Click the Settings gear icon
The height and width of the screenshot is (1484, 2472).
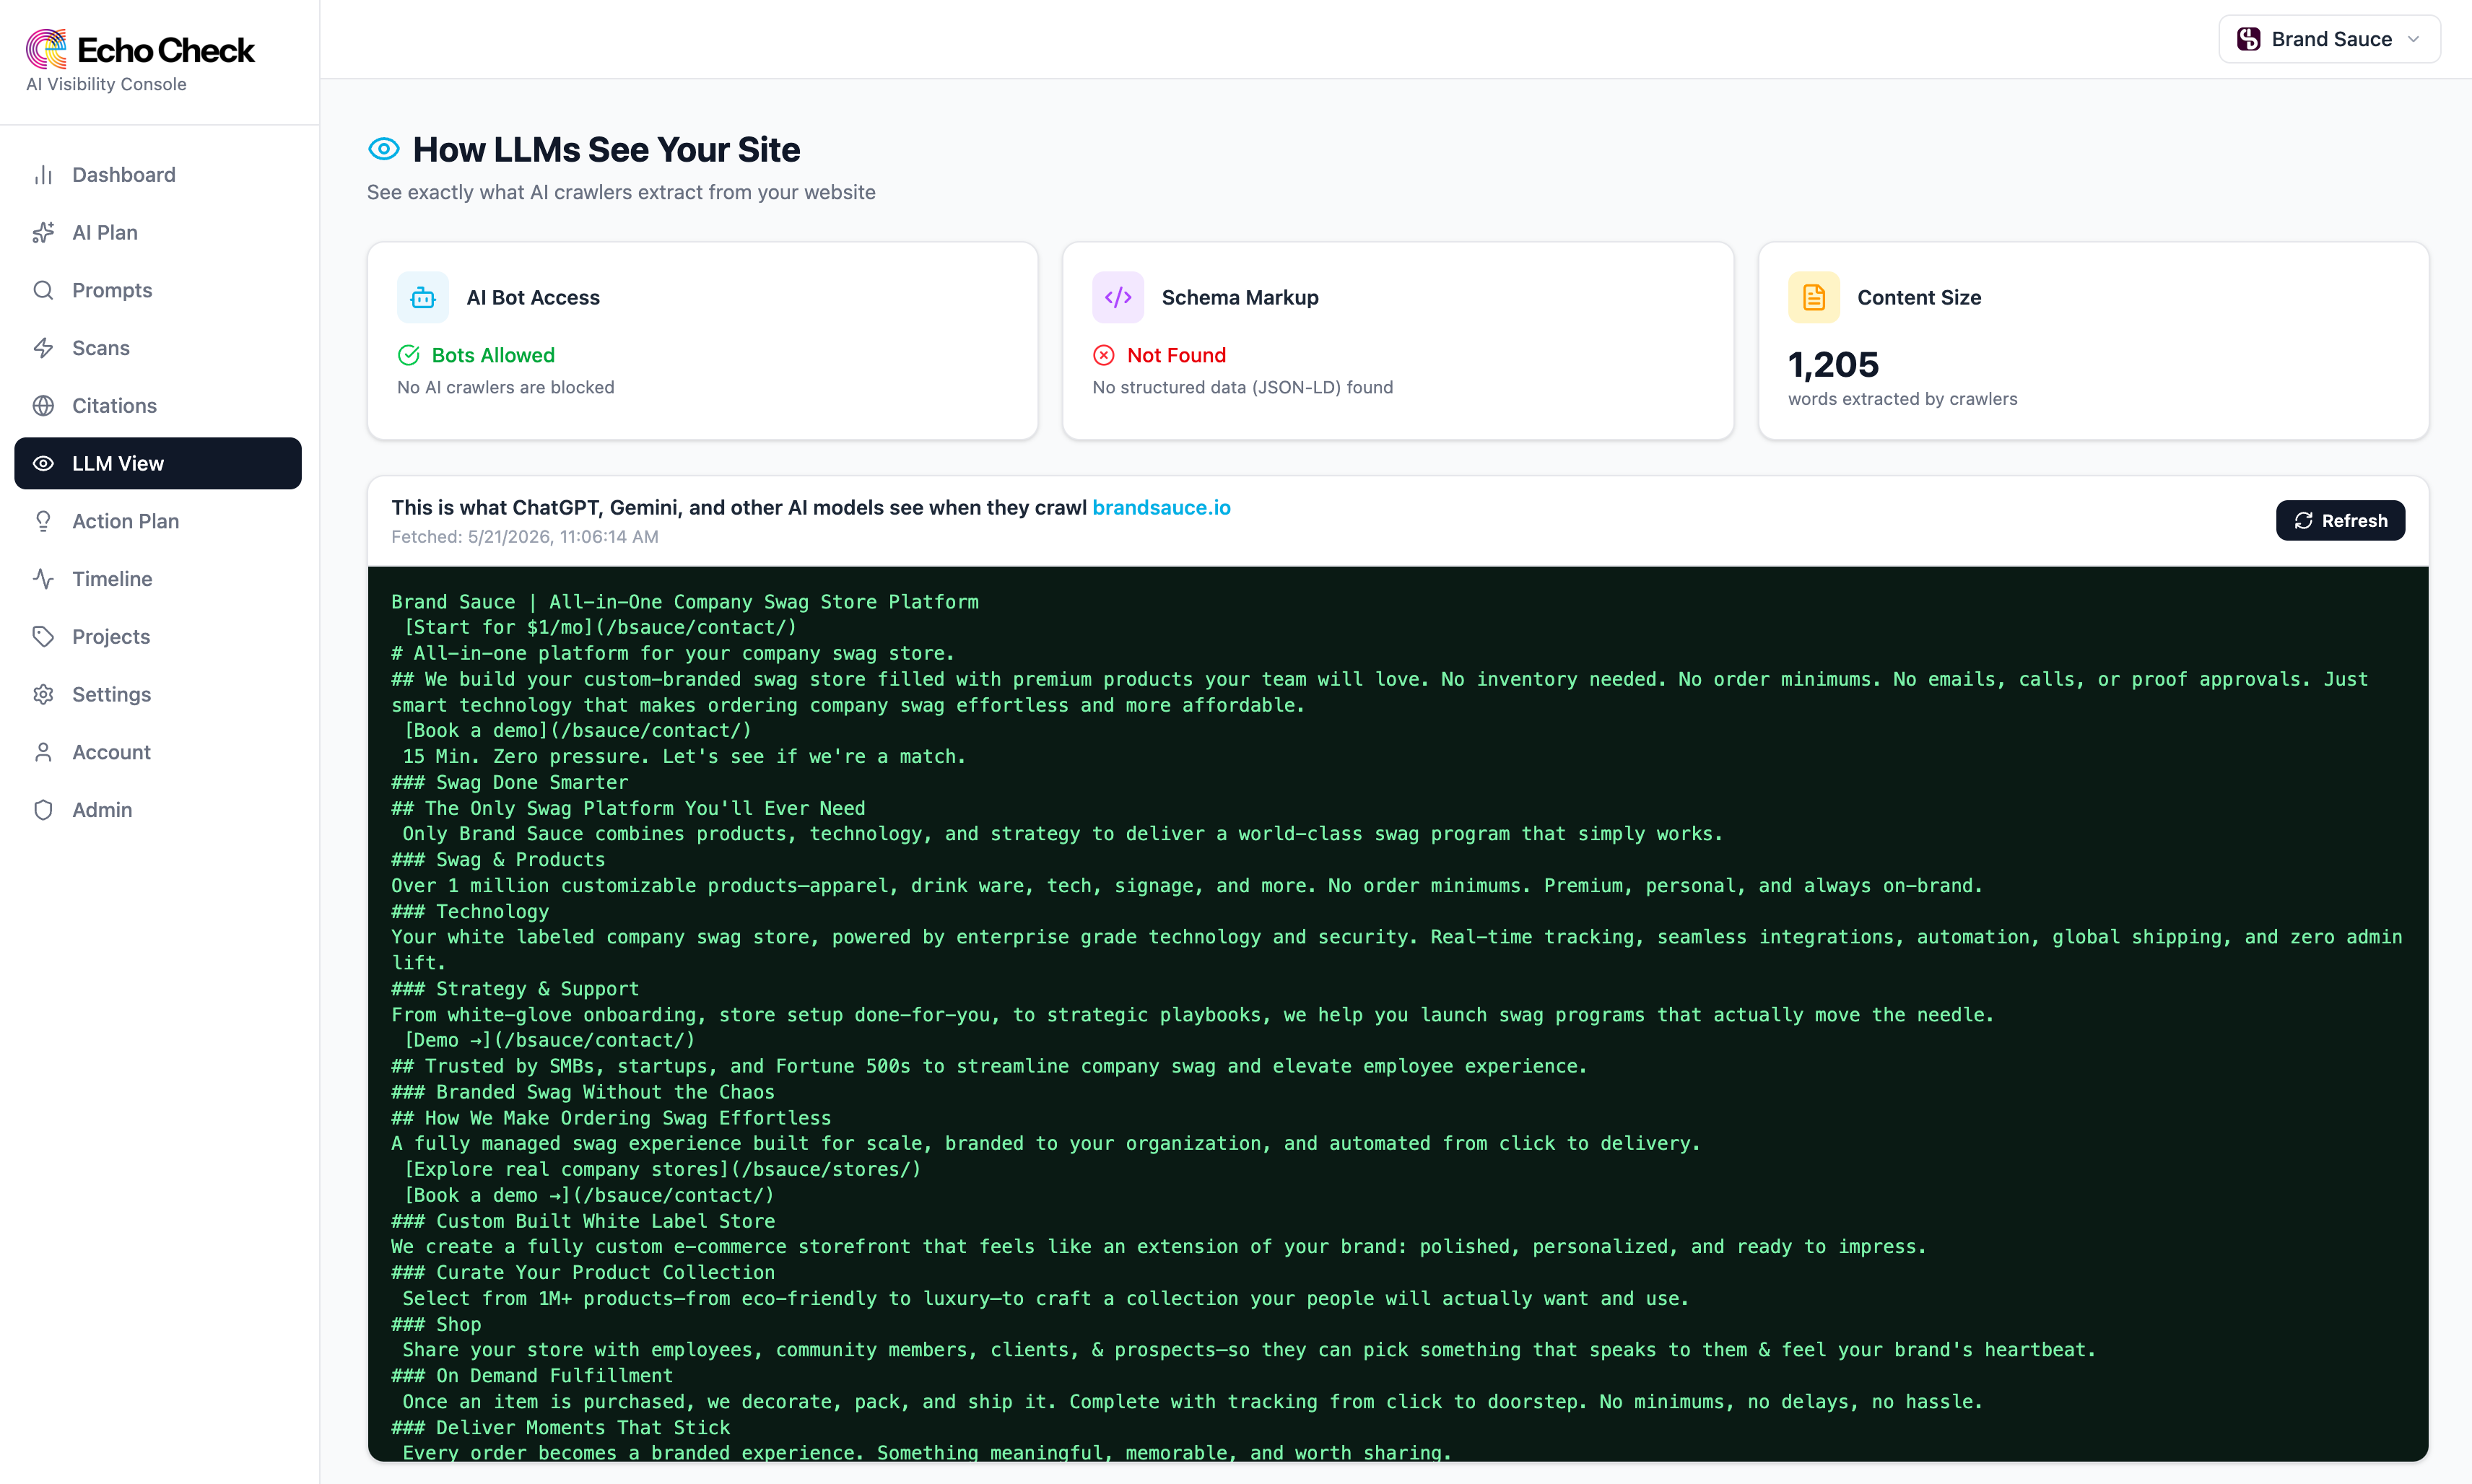click(43, 694)
